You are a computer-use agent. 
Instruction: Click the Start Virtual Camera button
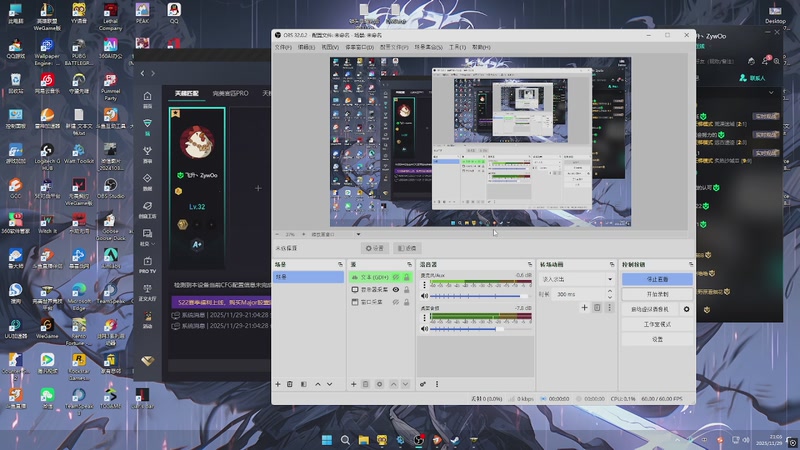650,309
